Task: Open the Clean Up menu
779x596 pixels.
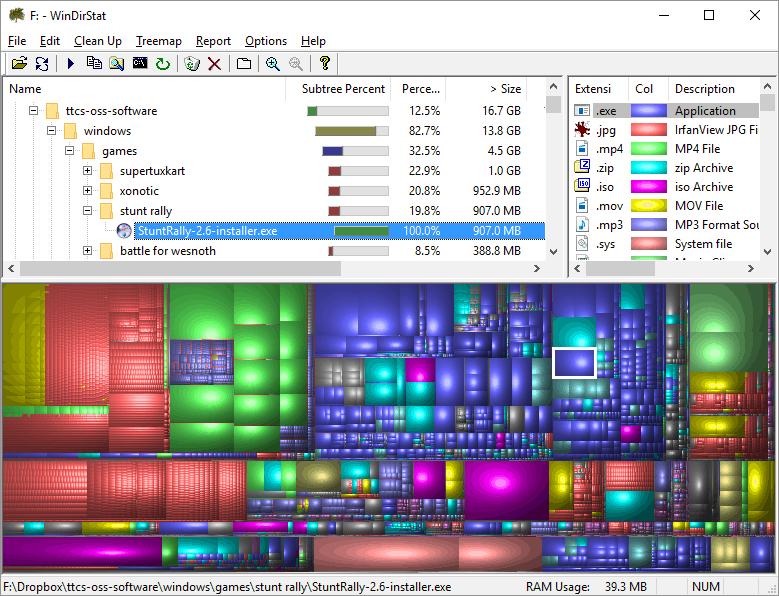Action: pyautogui.click(x=98, y=41)
